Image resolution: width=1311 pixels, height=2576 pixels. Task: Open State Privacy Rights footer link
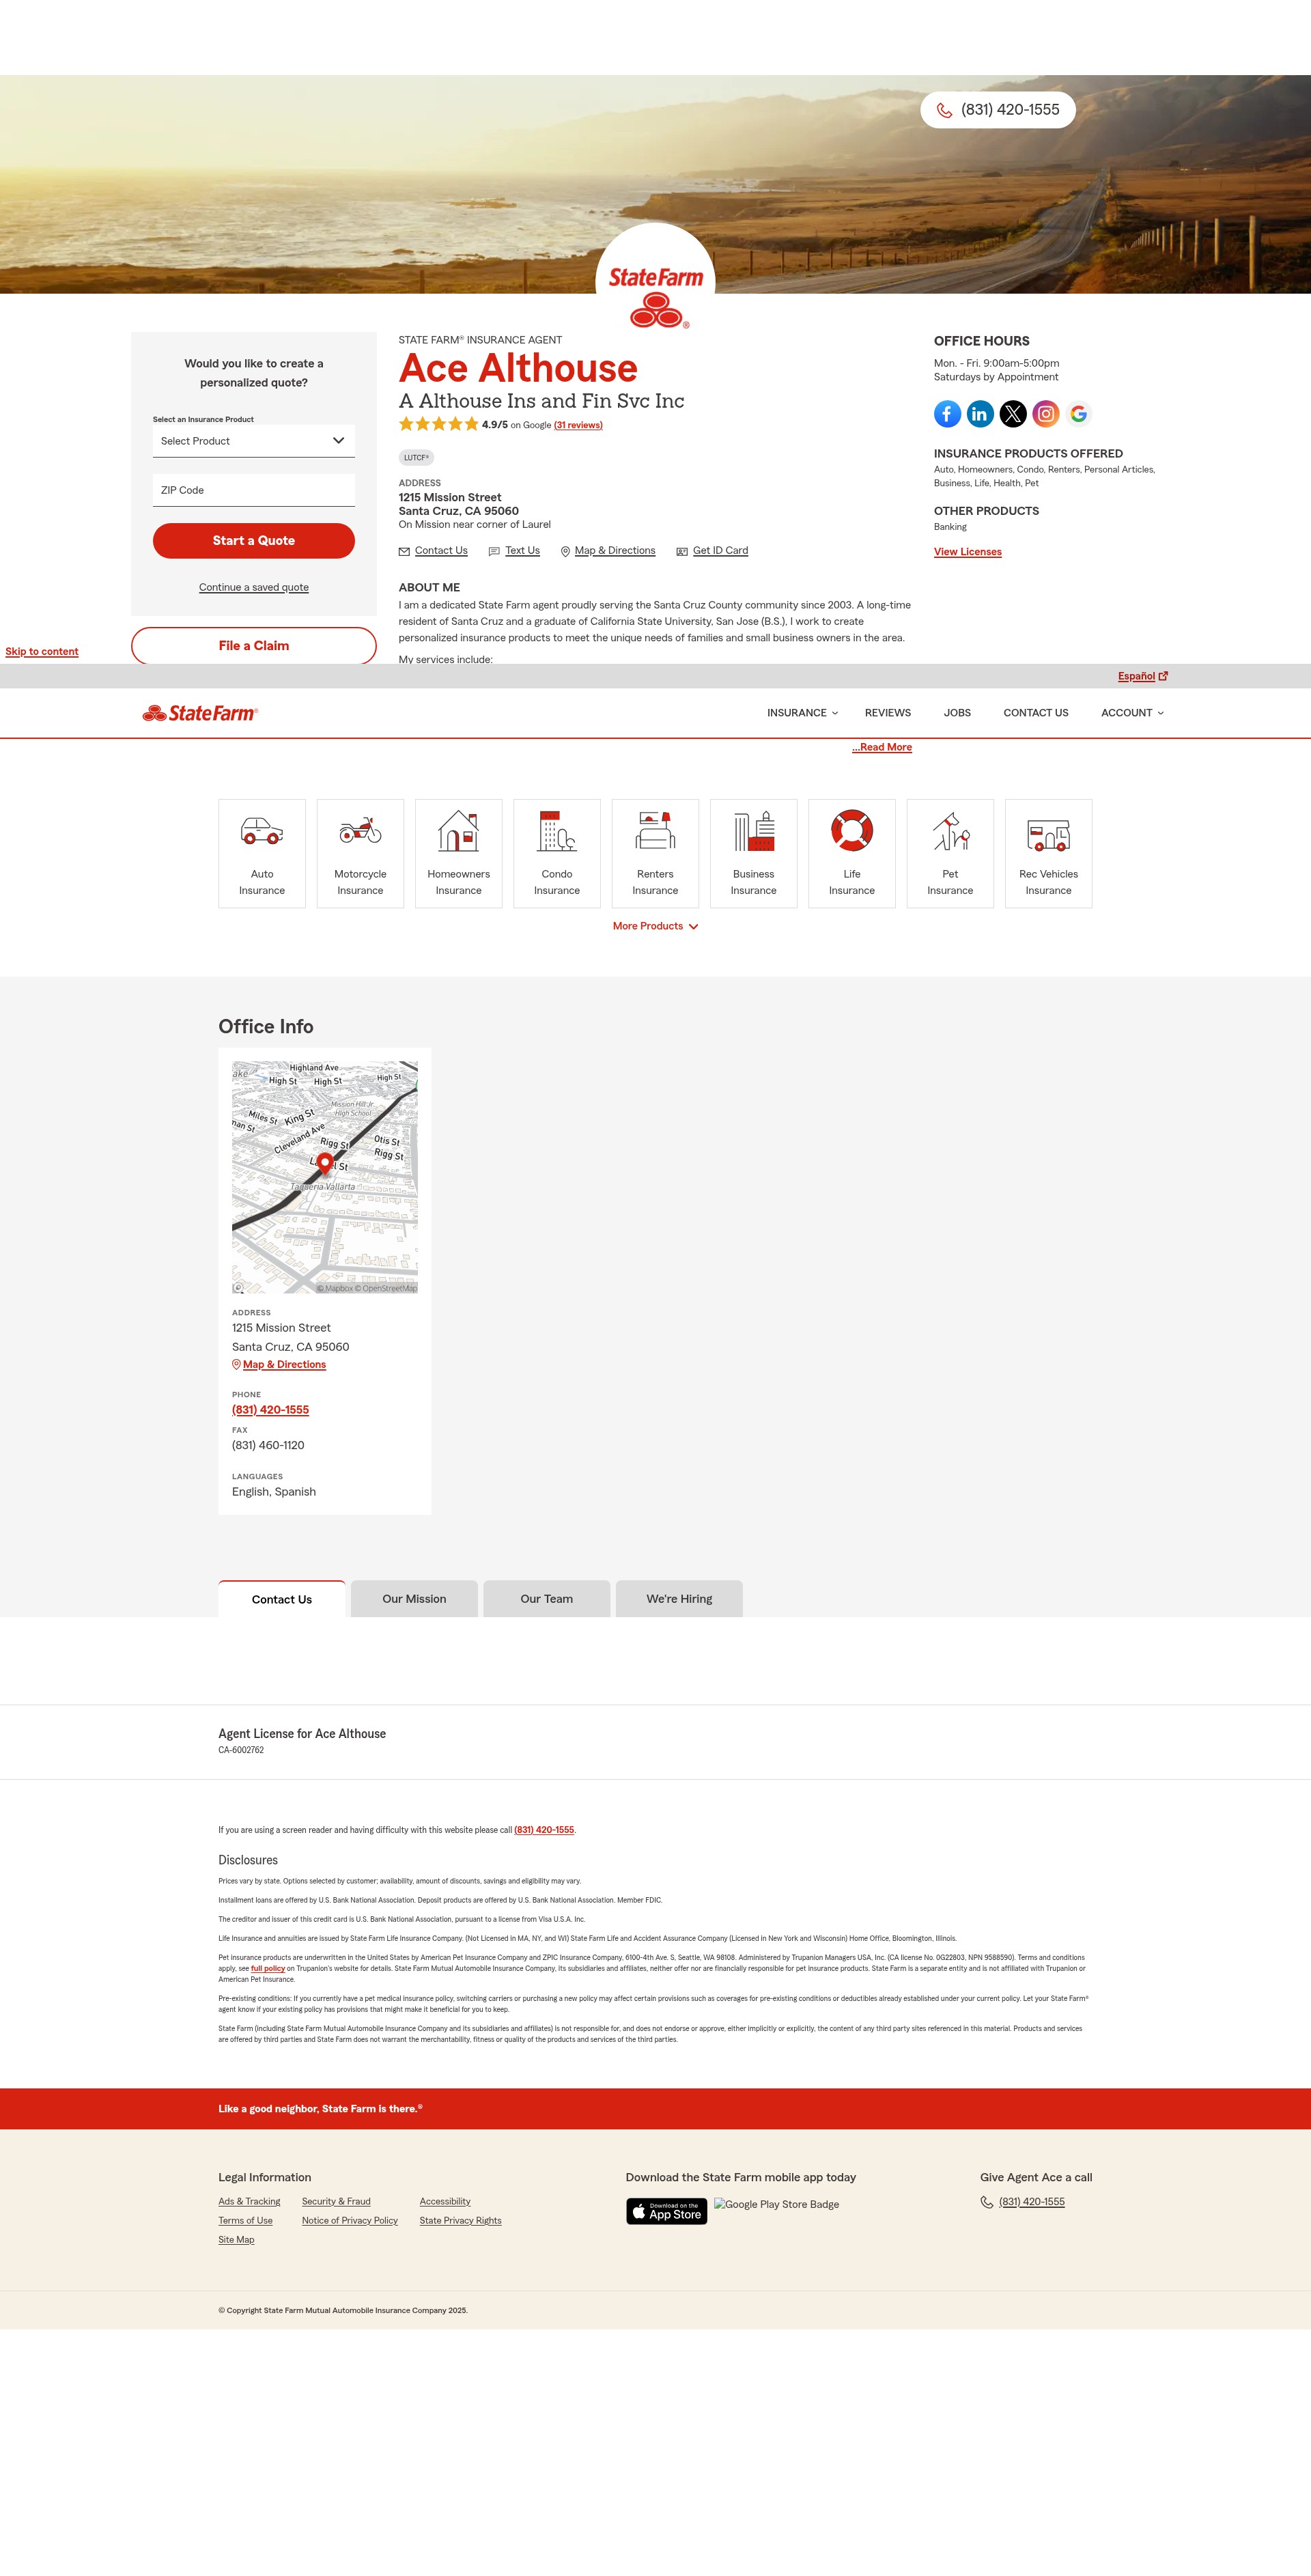460,2220
